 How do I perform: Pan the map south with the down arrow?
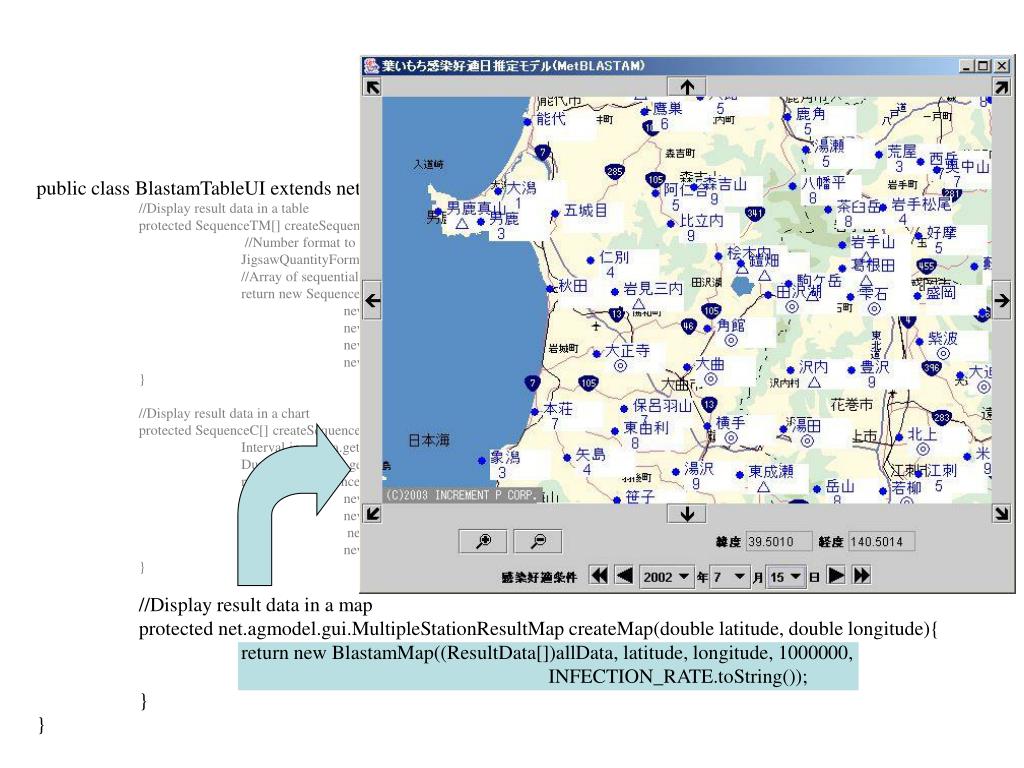coord(686,514)
